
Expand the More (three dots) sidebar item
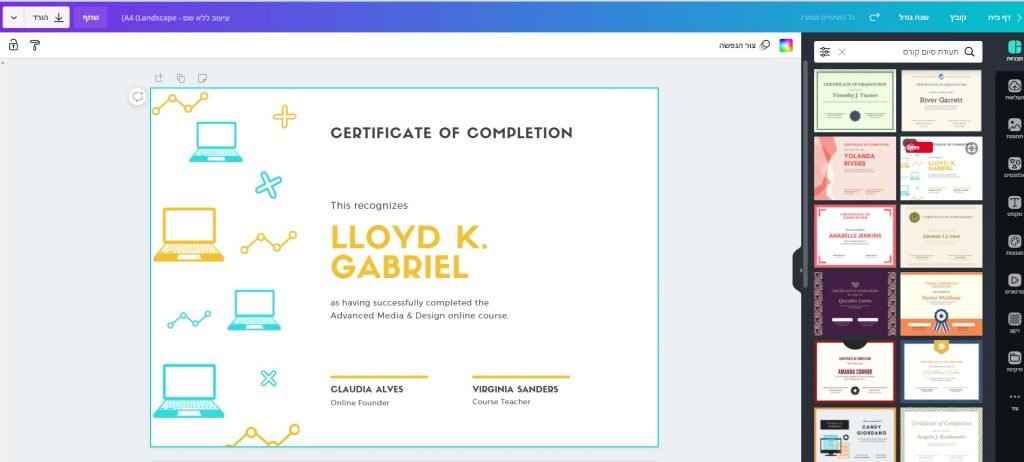click(x=1014, y=400)
